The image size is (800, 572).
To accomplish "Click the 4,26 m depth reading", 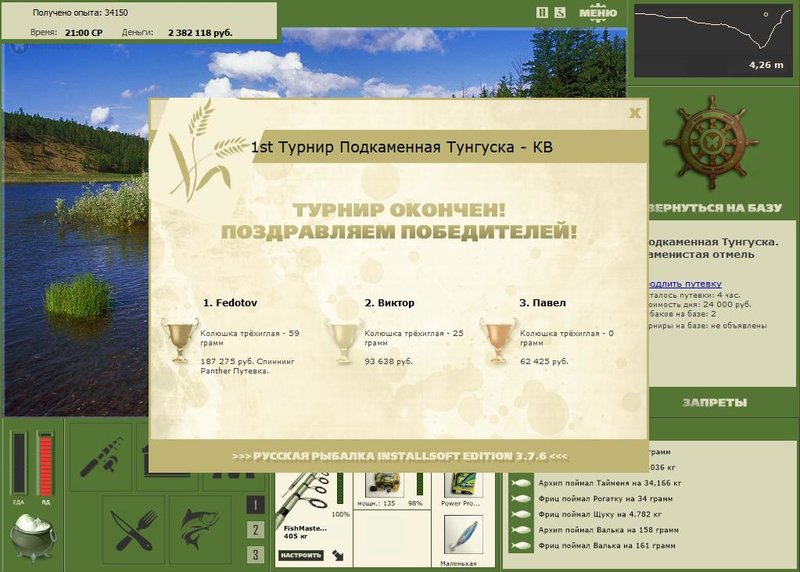I will pos(766,65).
